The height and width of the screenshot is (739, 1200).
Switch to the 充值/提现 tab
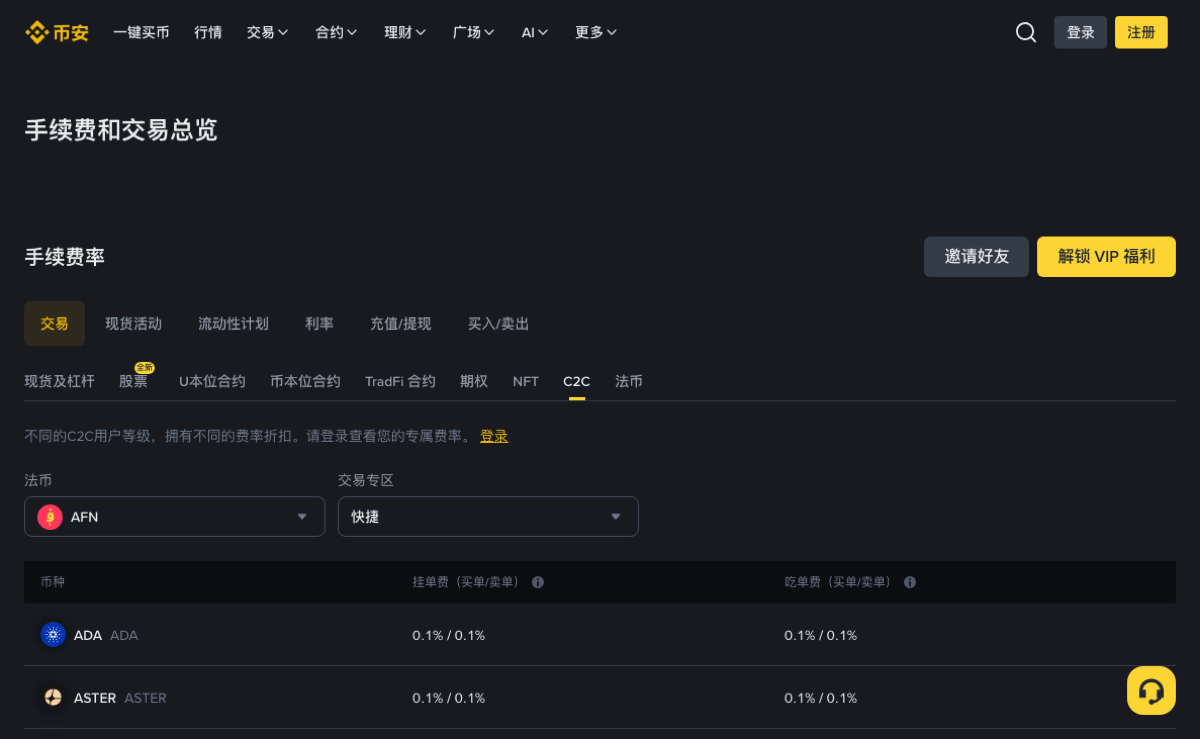tap(401, 324)
